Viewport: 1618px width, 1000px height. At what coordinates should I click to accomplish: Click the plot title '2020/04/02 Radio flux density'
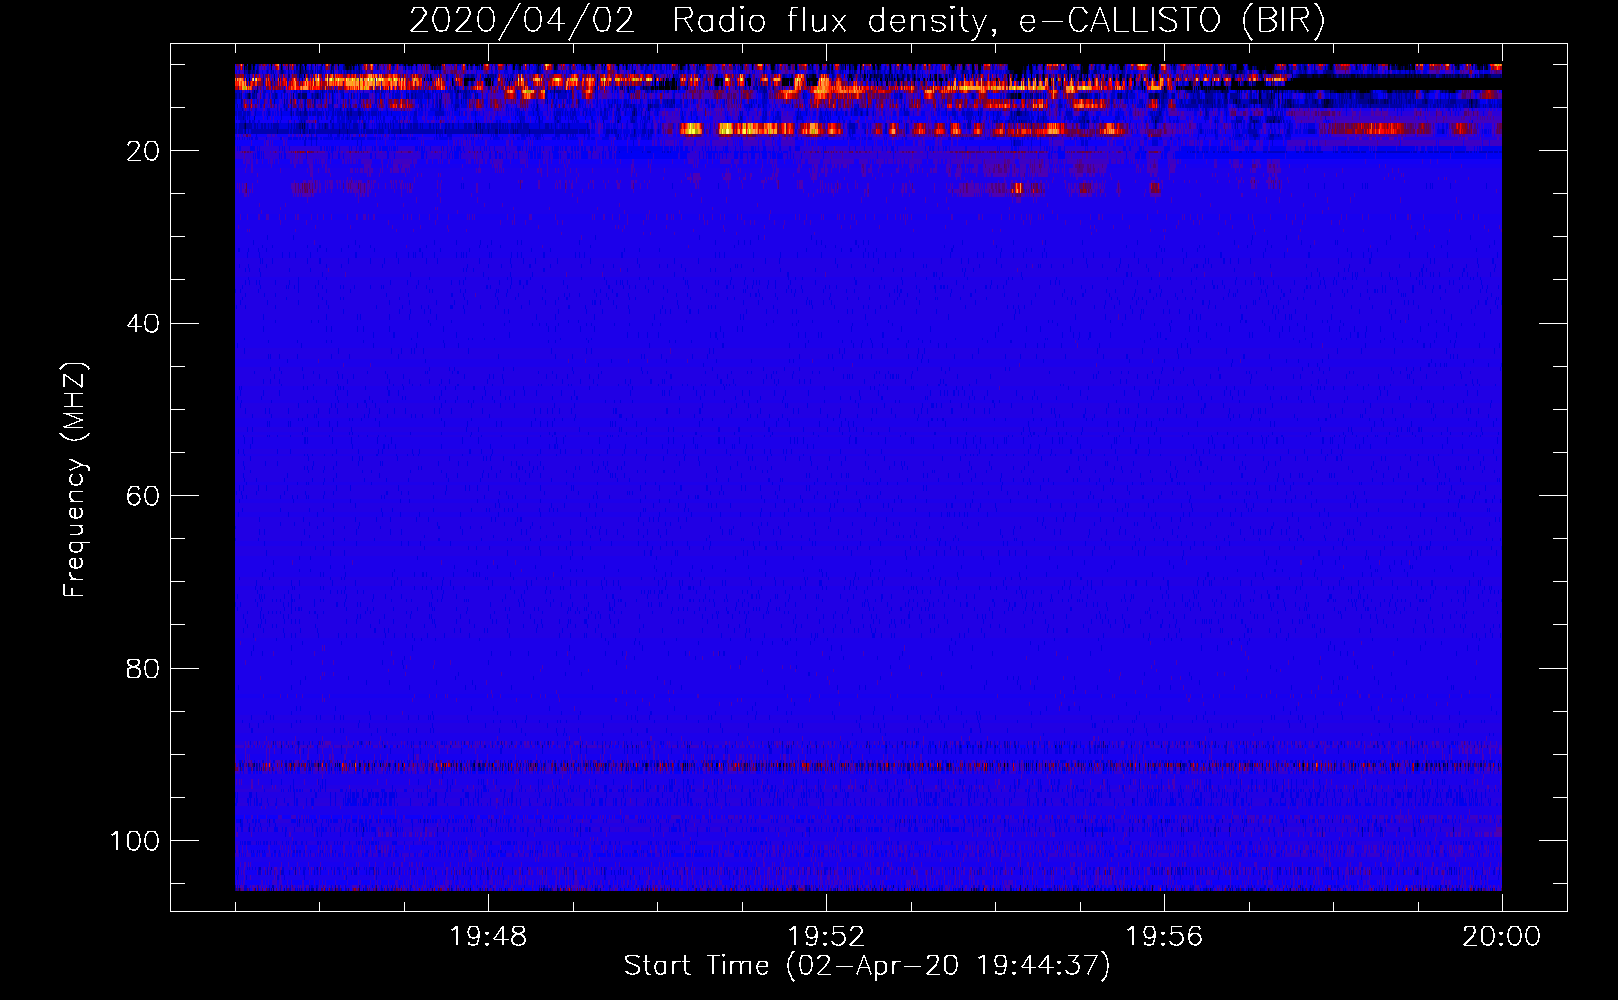click(x=867, y=20)
